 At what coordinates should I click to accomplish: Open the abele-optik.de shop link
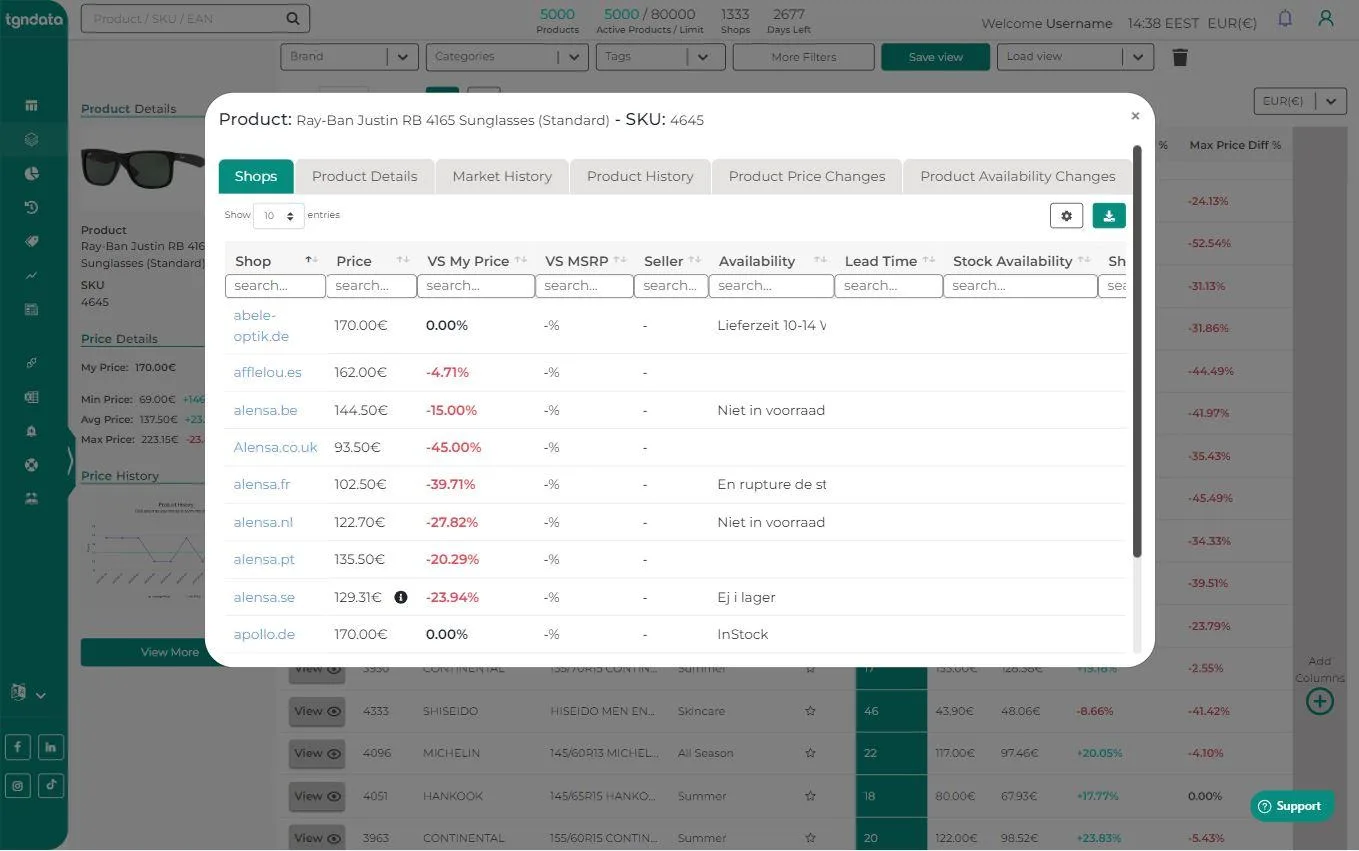261,326
